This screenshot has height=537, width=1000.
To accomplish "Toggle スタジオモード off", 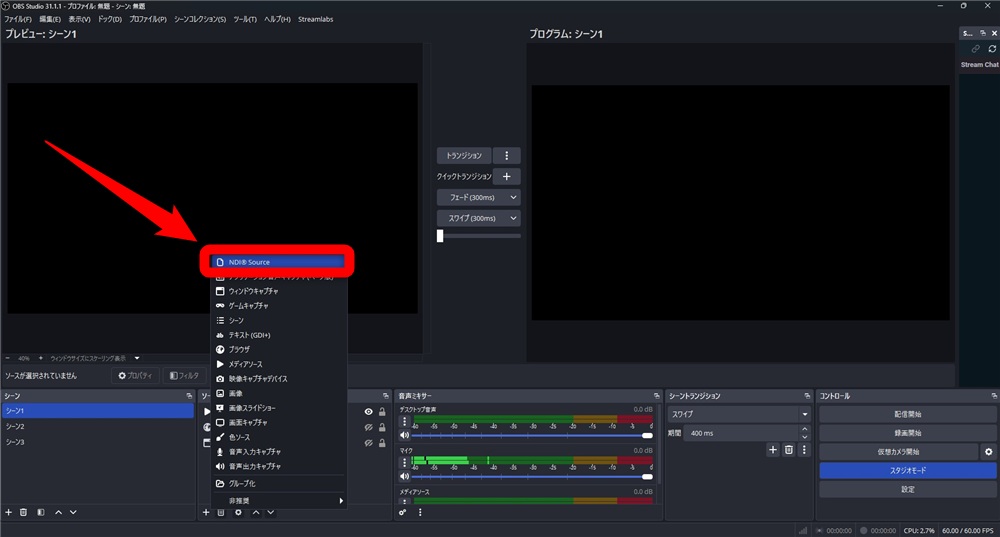I will tap(908, 471).
